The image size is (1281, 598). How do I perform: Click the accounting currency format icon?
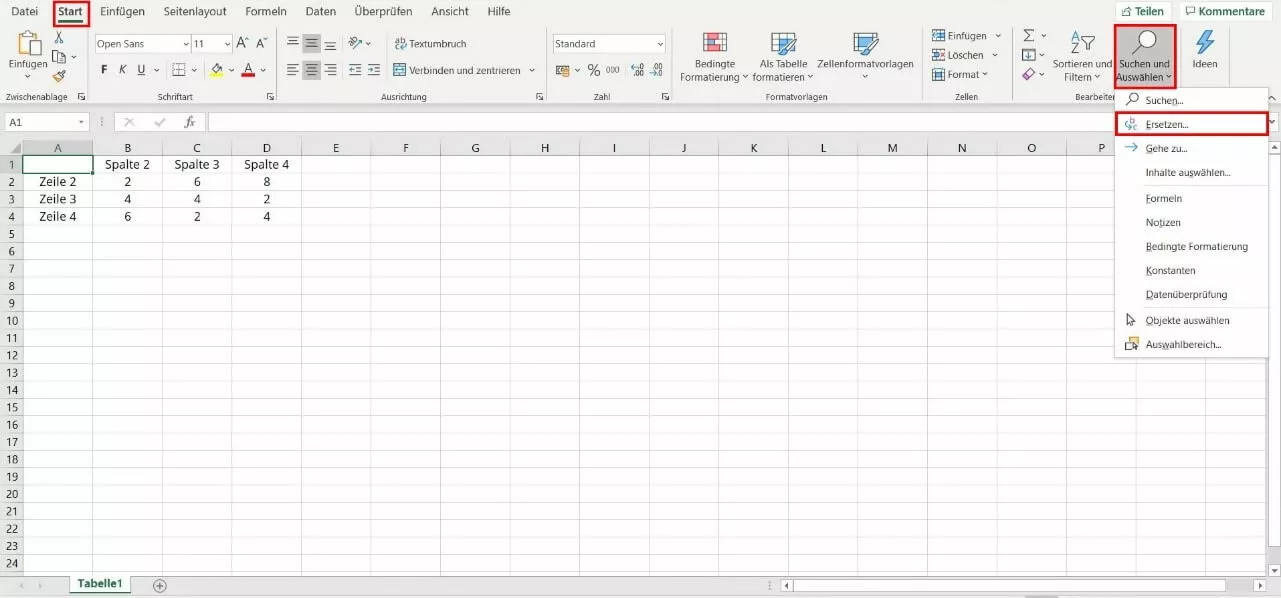562,70
